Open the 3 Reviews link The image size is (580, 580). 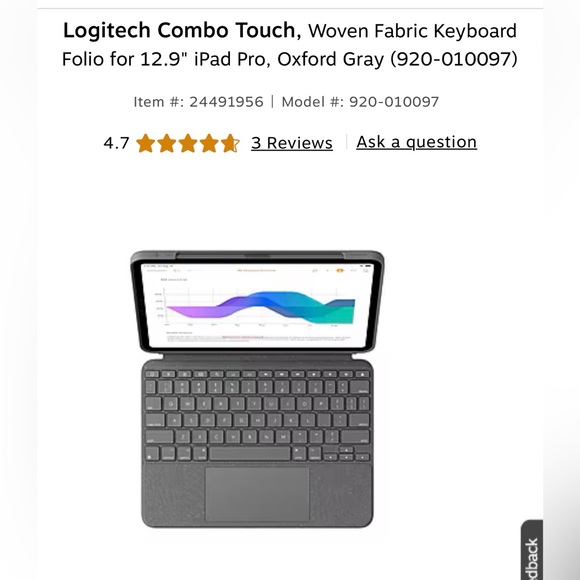(x=291, y=143)
